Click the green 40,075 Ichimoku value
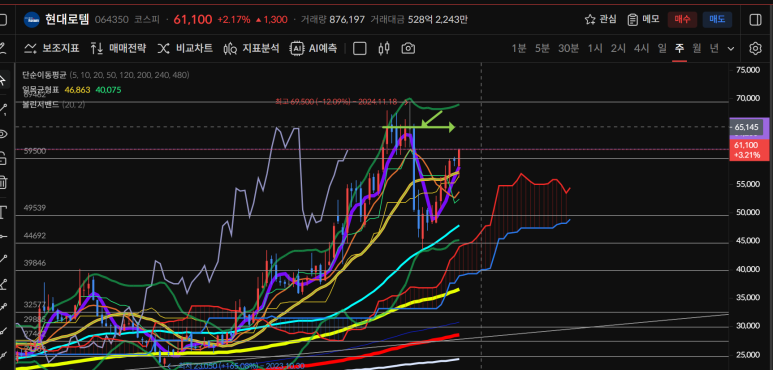 point(108,90)
